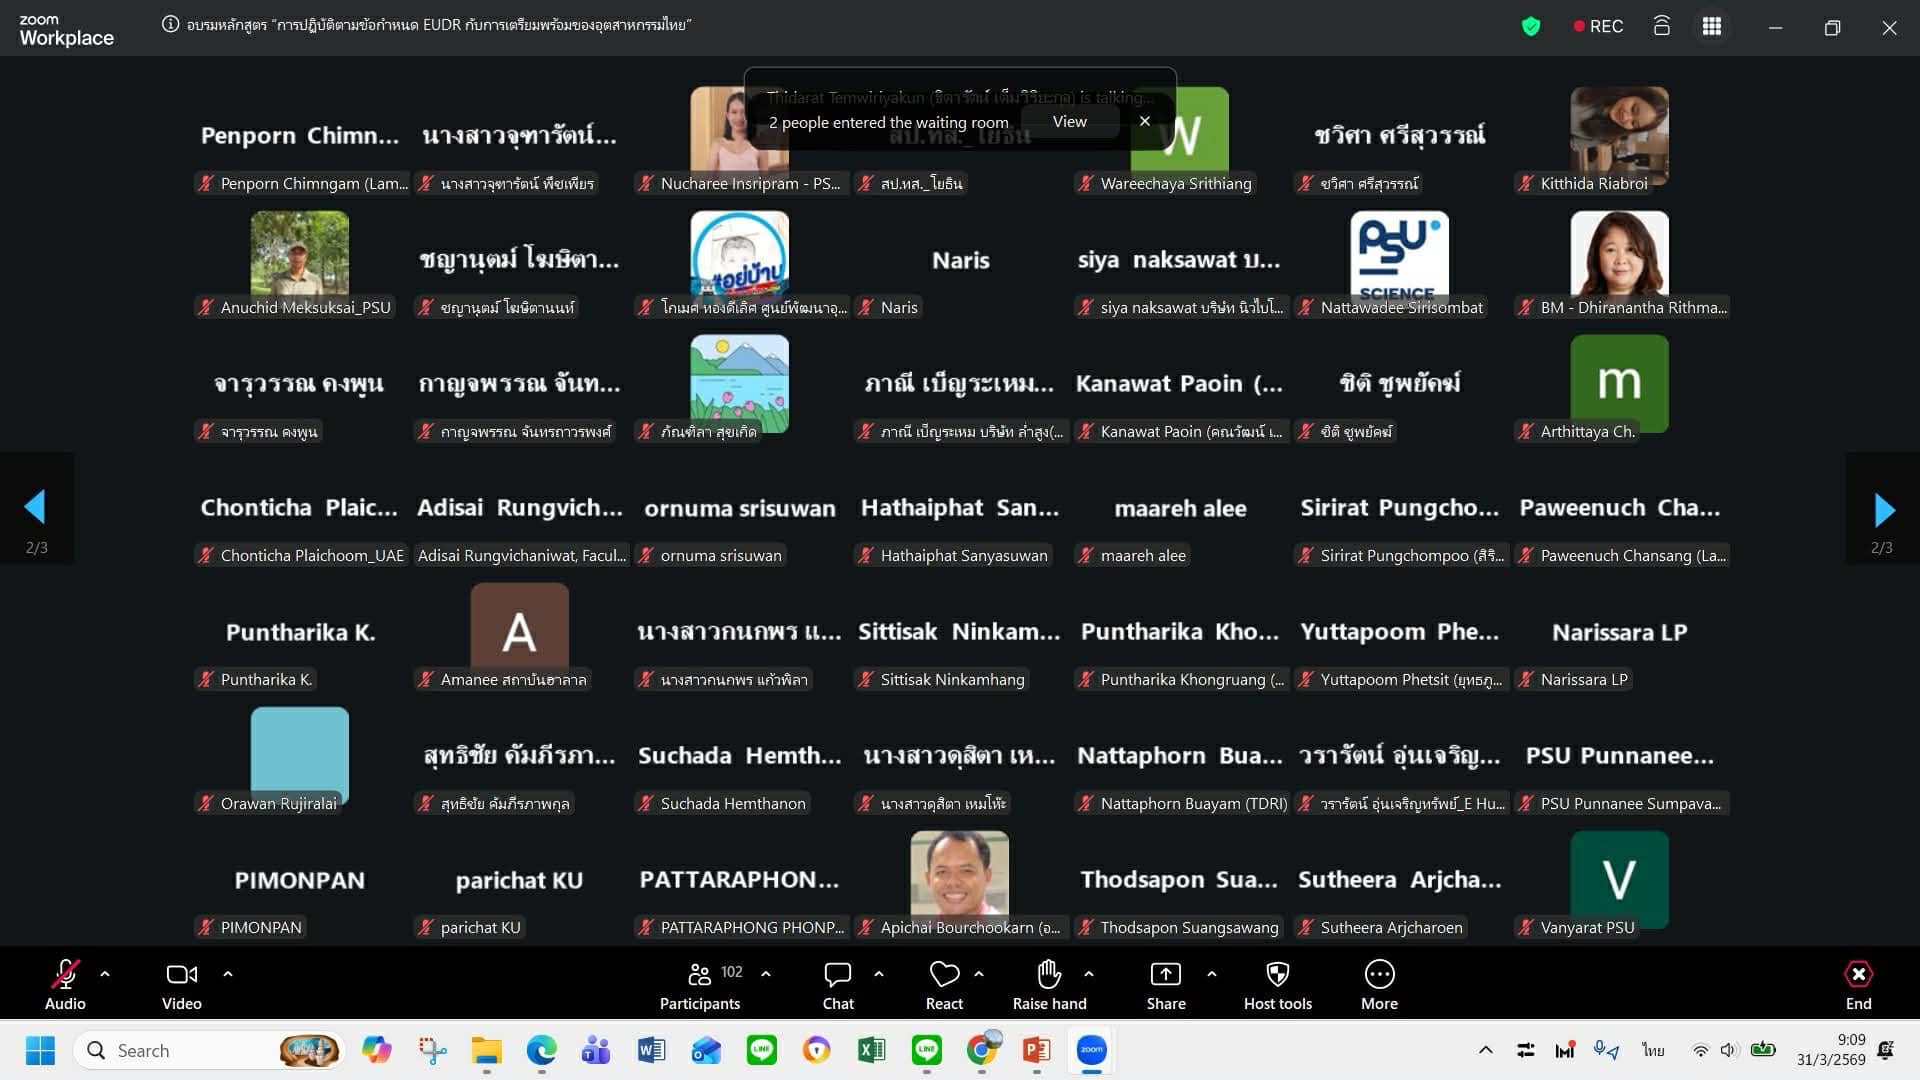Screen dimensions: 1920x1080
Task: Toggle the Video camera button
Action: (x=181, y=985)
